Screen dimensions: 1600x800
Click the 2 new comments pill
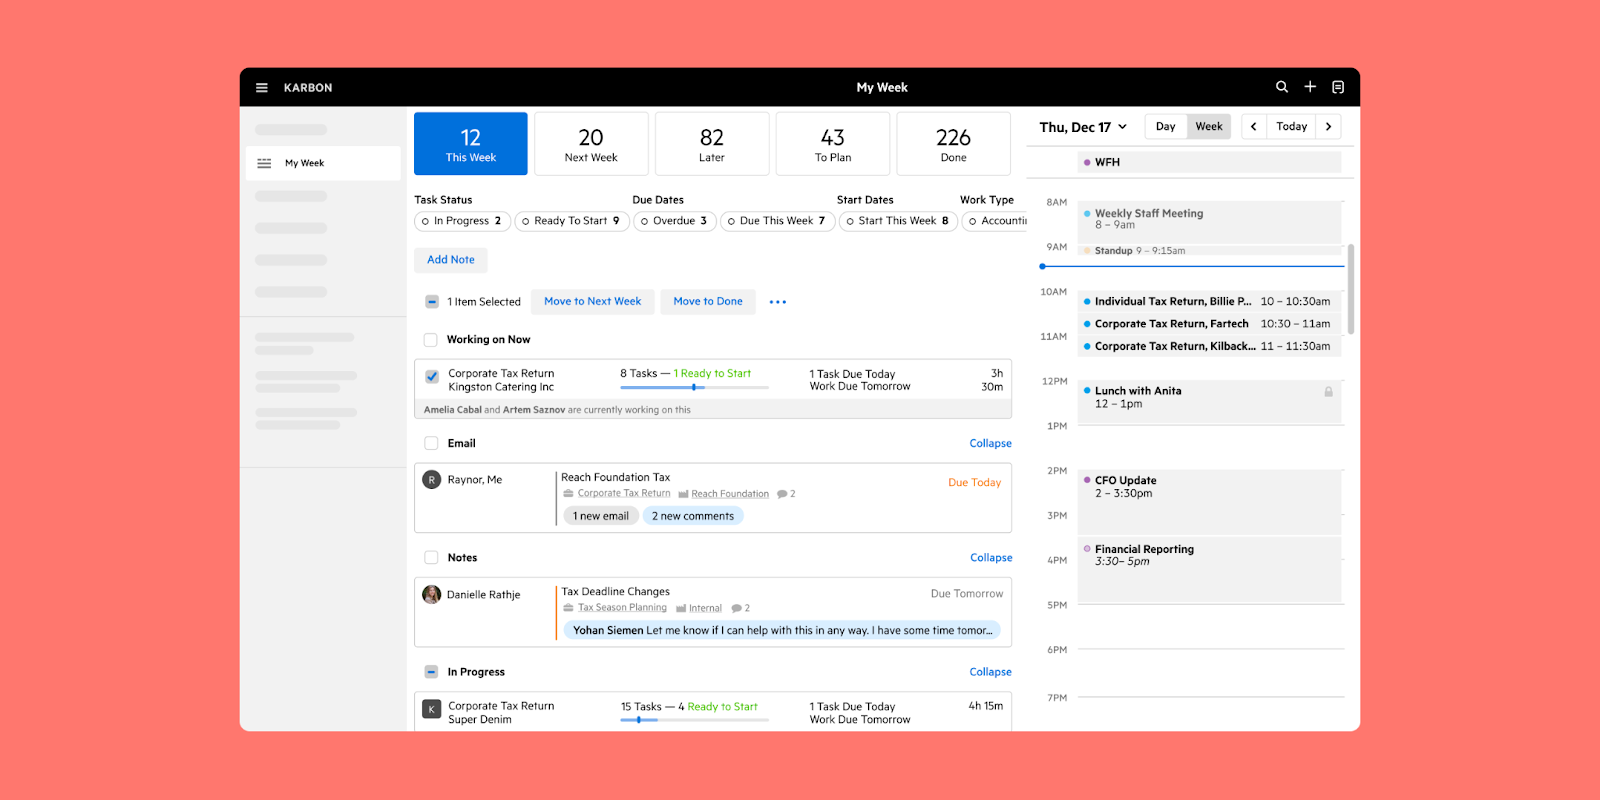[693, 517]
